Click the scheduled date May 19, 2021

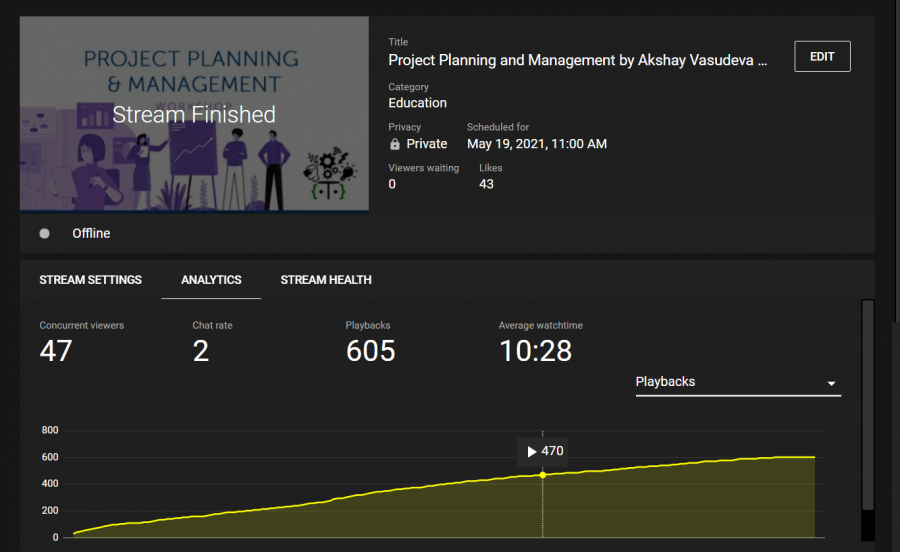[536, 144]
